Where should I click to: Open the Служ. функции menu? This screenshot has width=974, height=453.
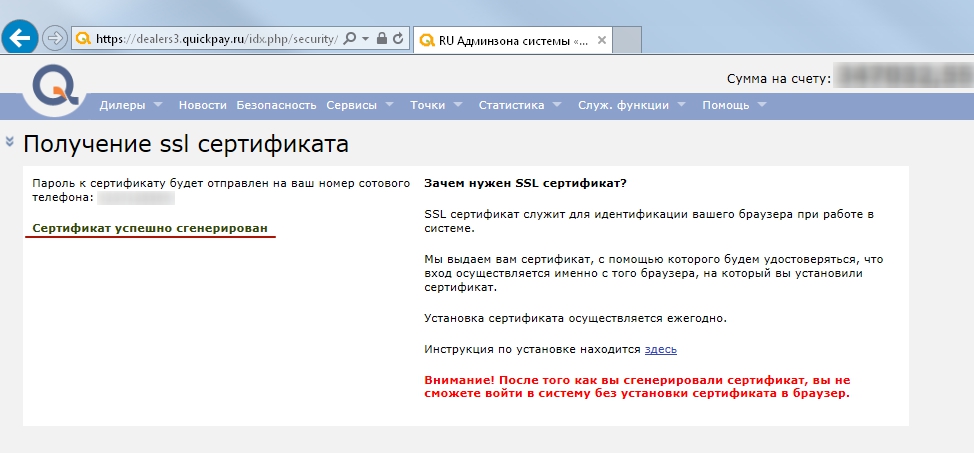click(x=630, y=105)
